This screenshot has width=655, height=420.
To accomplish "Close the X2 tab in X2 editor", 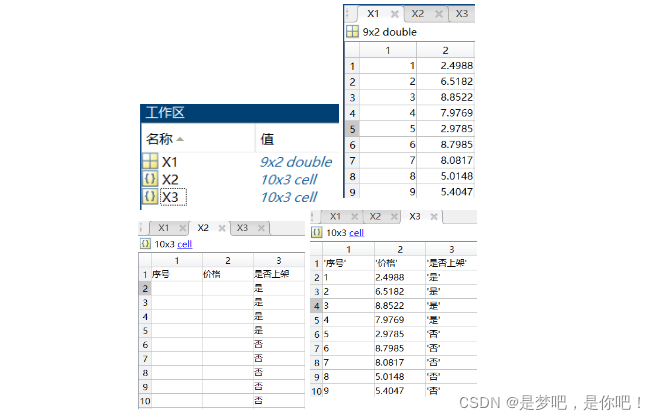I will pos(222,228).
